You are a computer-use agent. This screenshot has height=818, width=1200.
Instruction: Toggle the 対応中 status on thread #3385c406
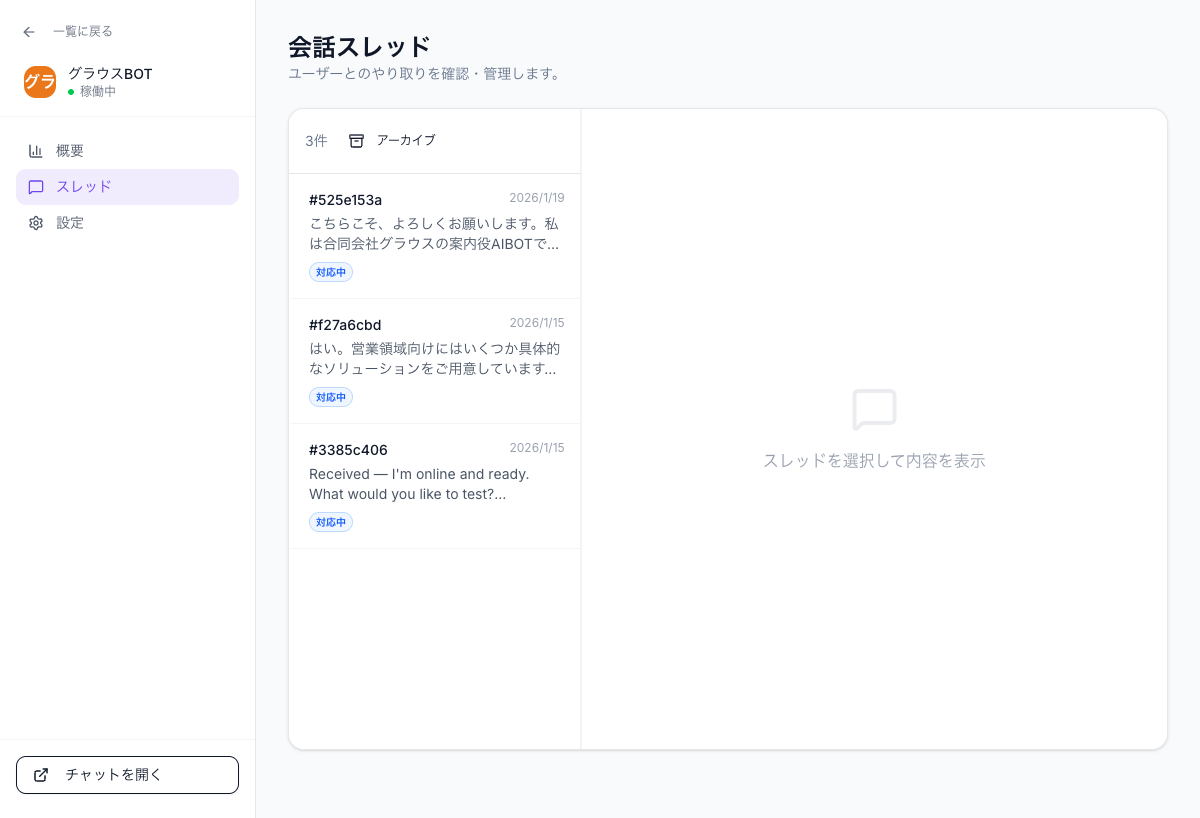pyautogui.click(x=330, y=521)
